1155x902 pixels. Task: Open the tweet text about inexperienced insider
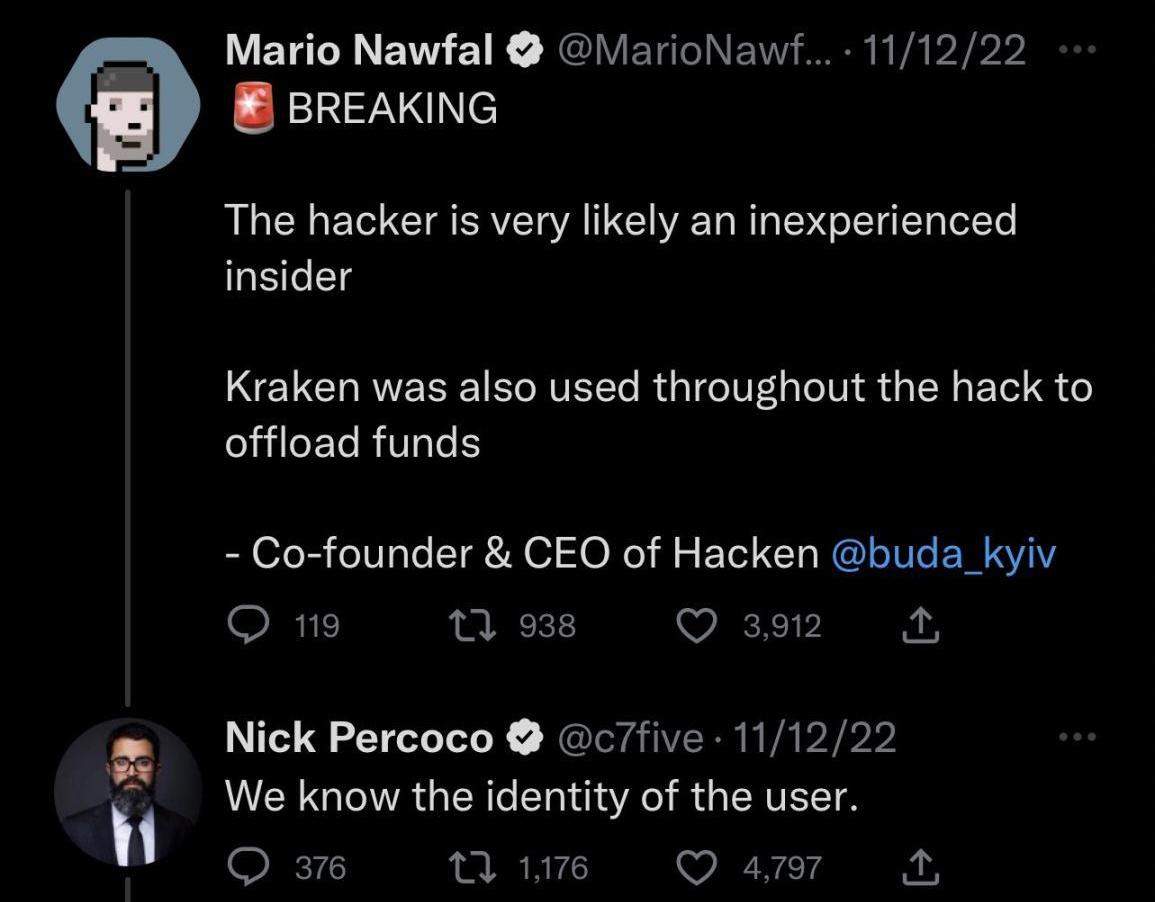[x=620, y=220]
